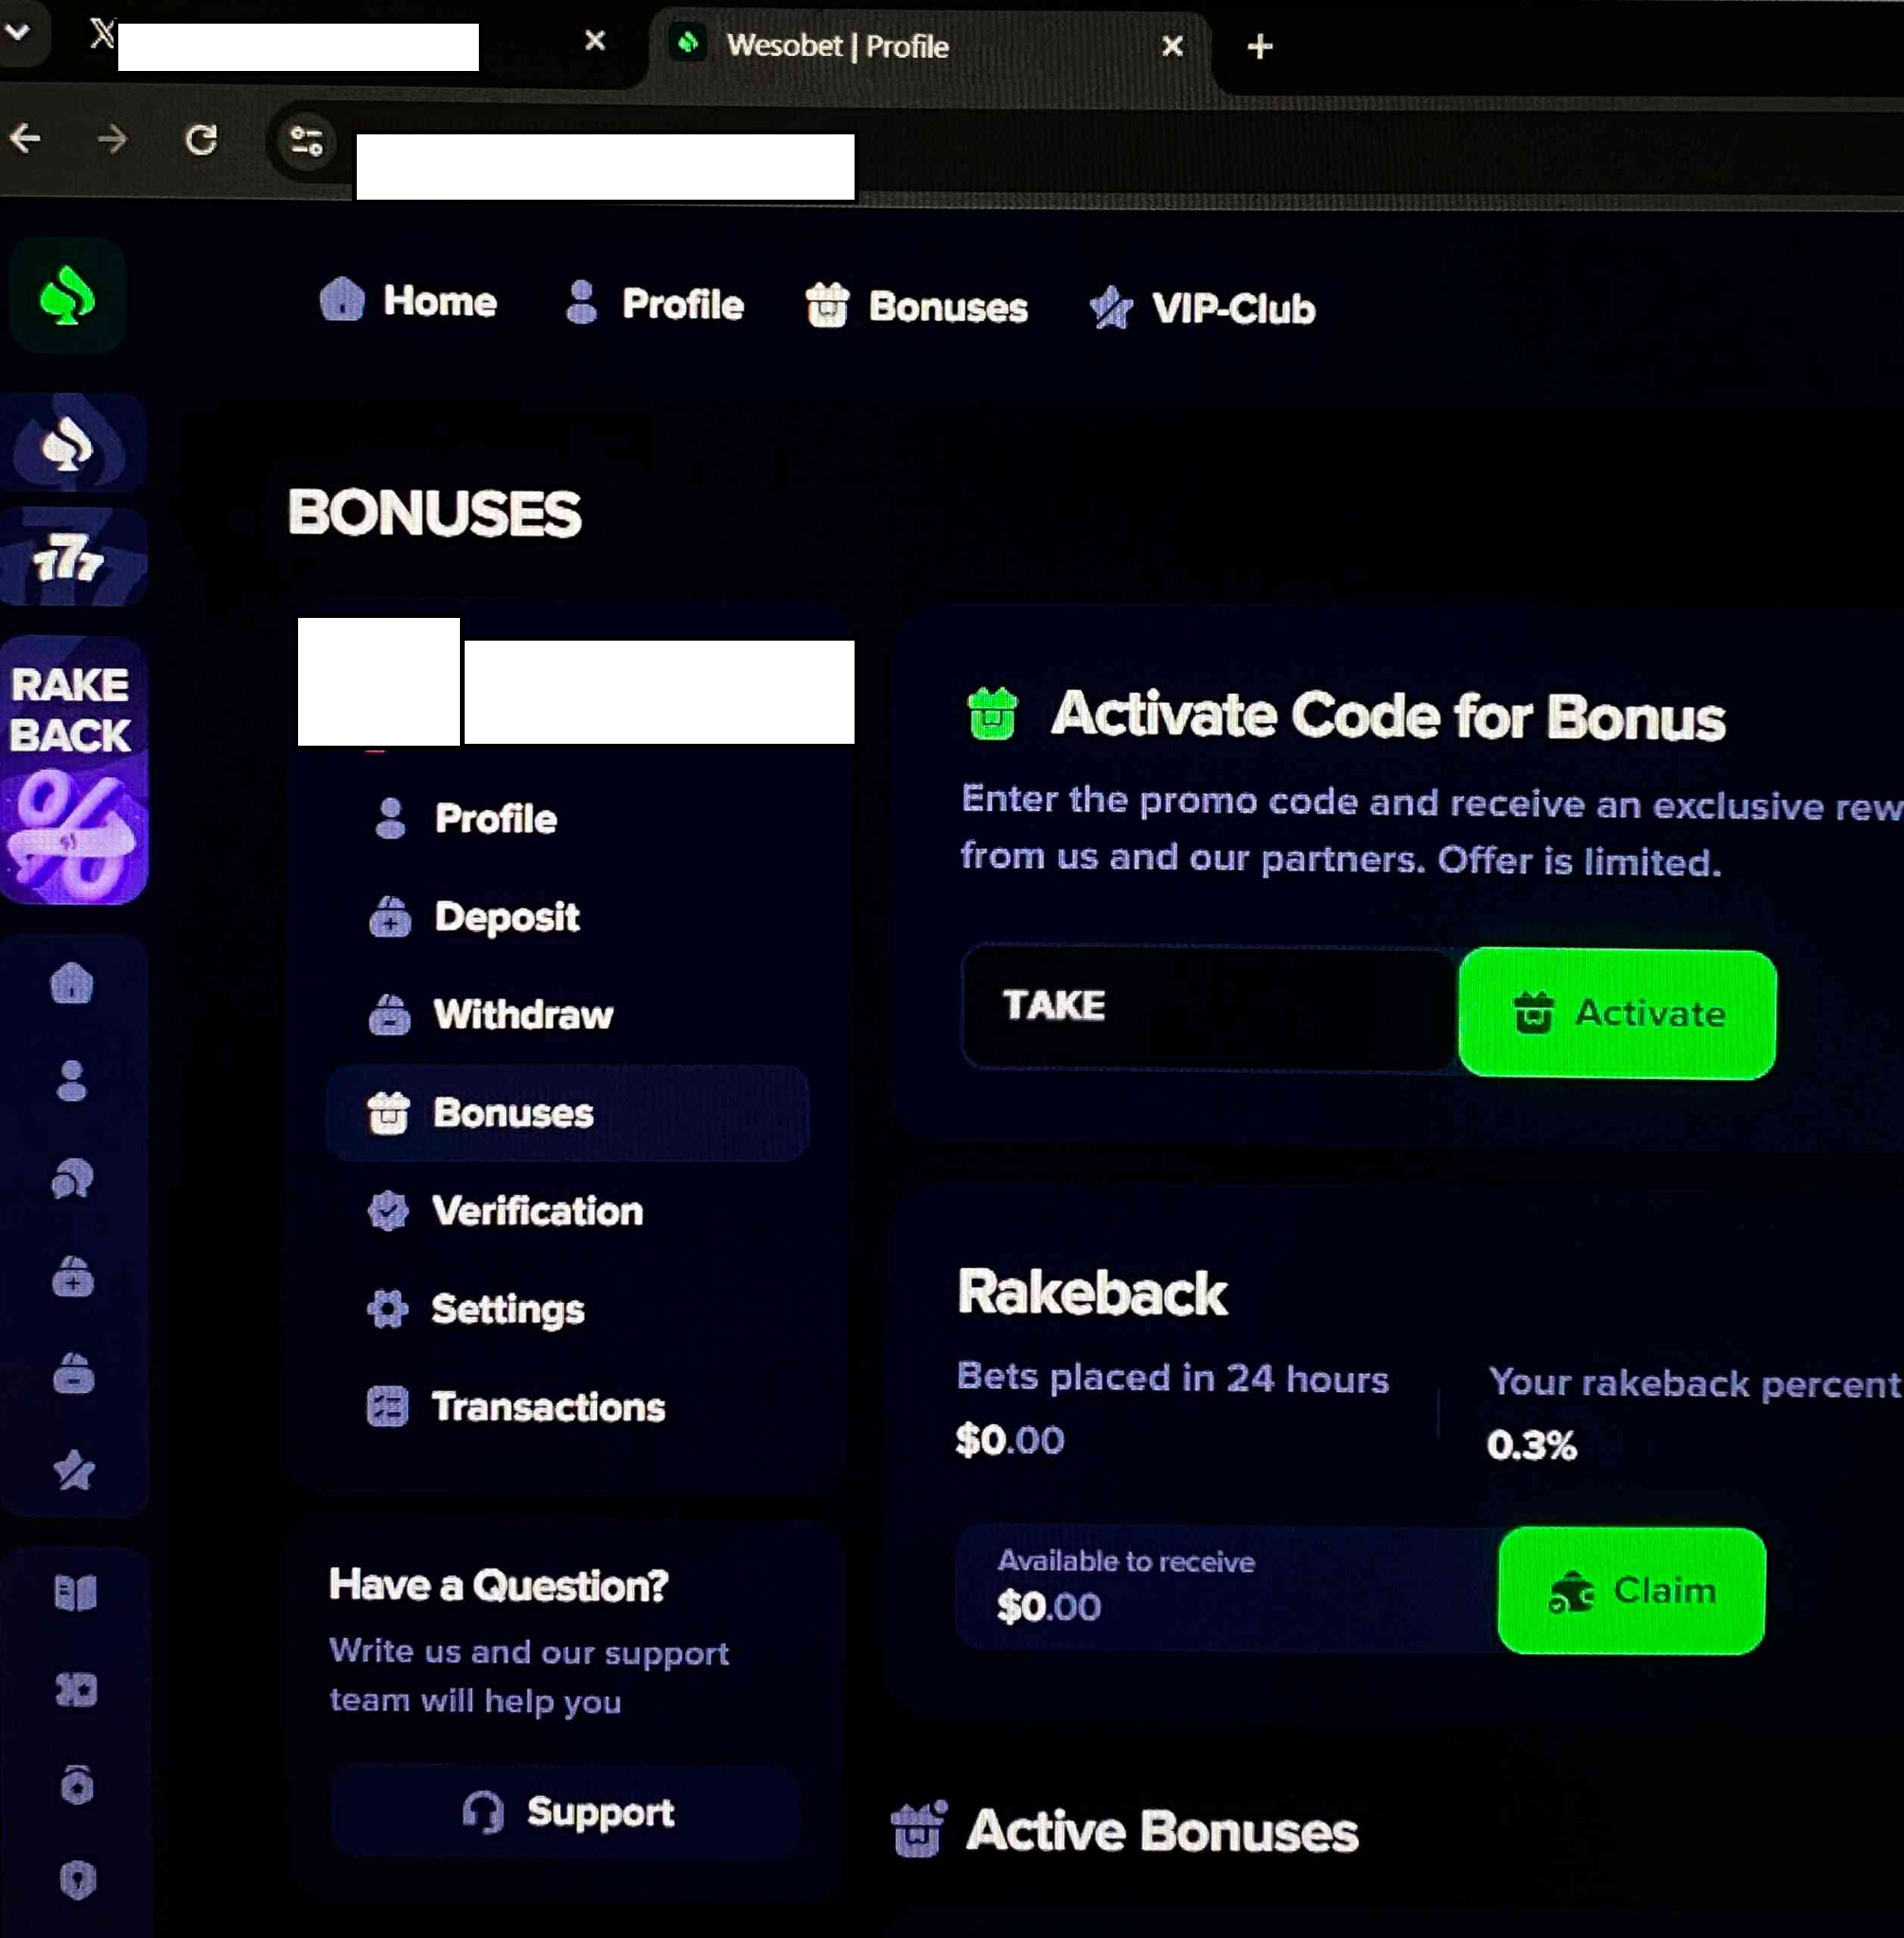Click the 'Bets placed in 24 hours' label

click(1173, 1378)
